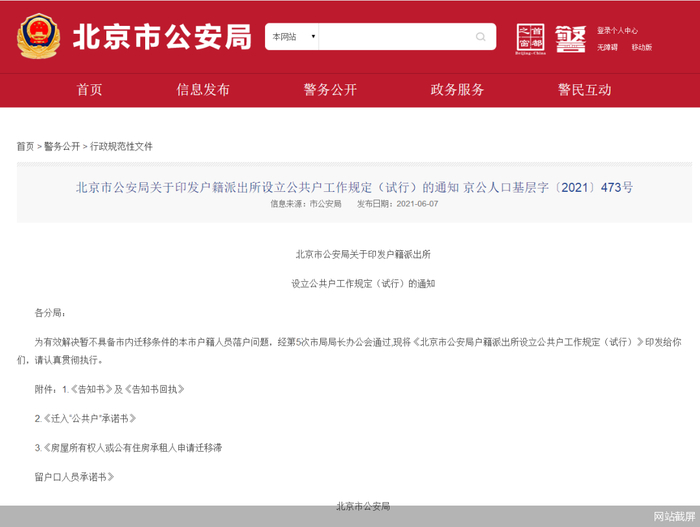Click 登录个人中心 login link
This screenshot has width=700, height=527.
click(617, 30)
